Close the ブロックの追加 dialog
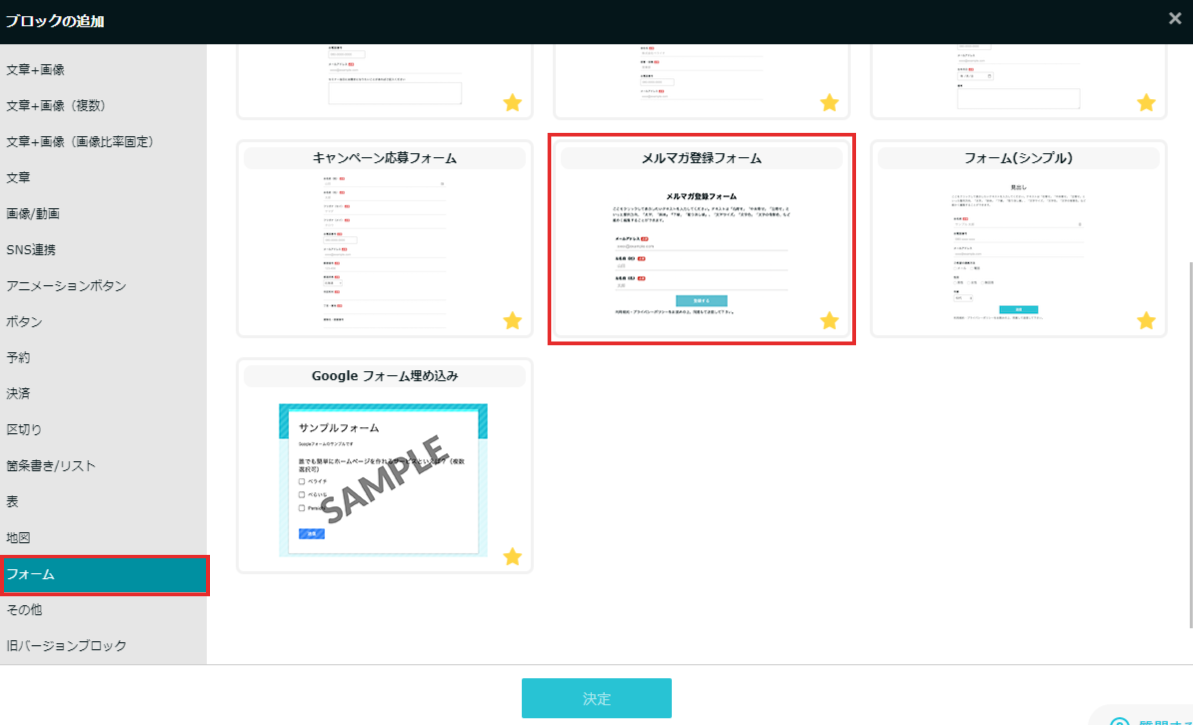This screenshot has height=725, width=1193. 1175,19
